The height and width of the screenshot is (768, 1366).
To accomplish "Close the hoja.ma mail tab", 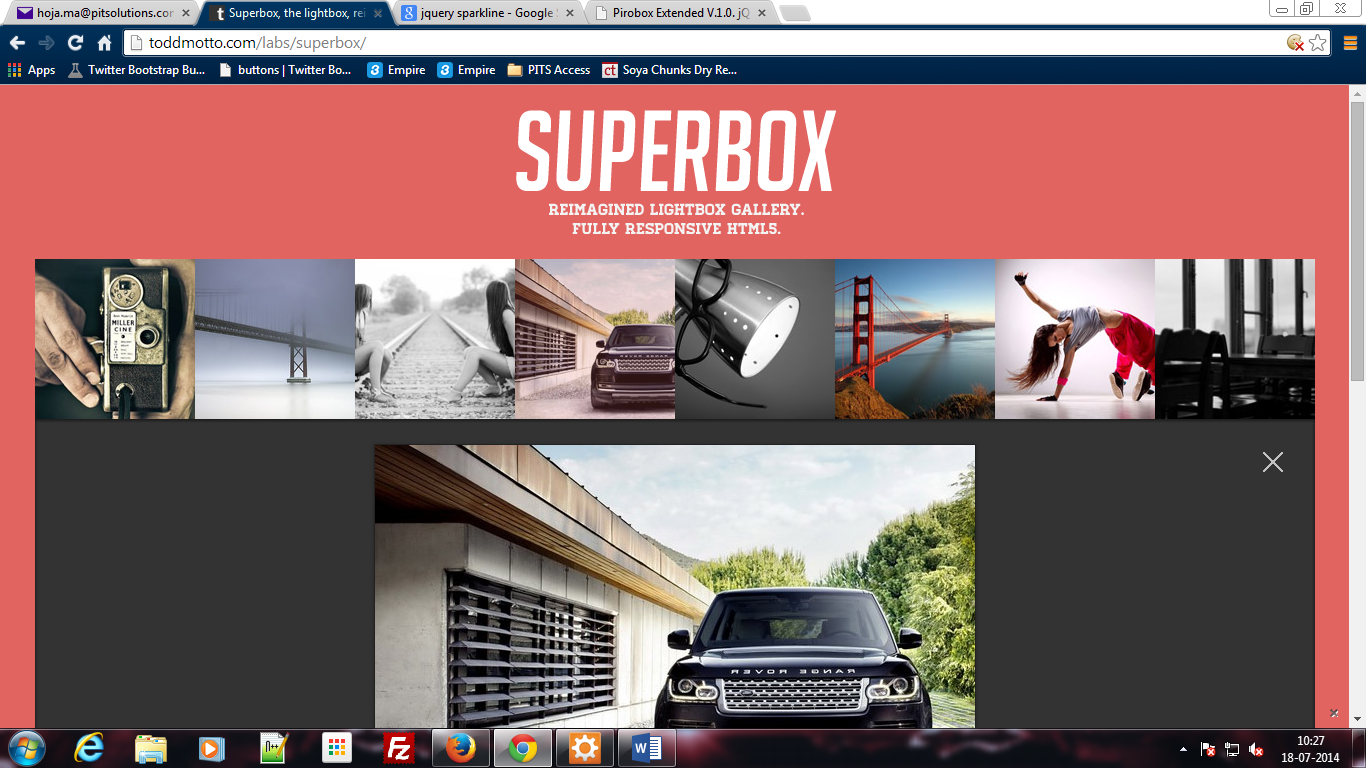I will [185, 13].
